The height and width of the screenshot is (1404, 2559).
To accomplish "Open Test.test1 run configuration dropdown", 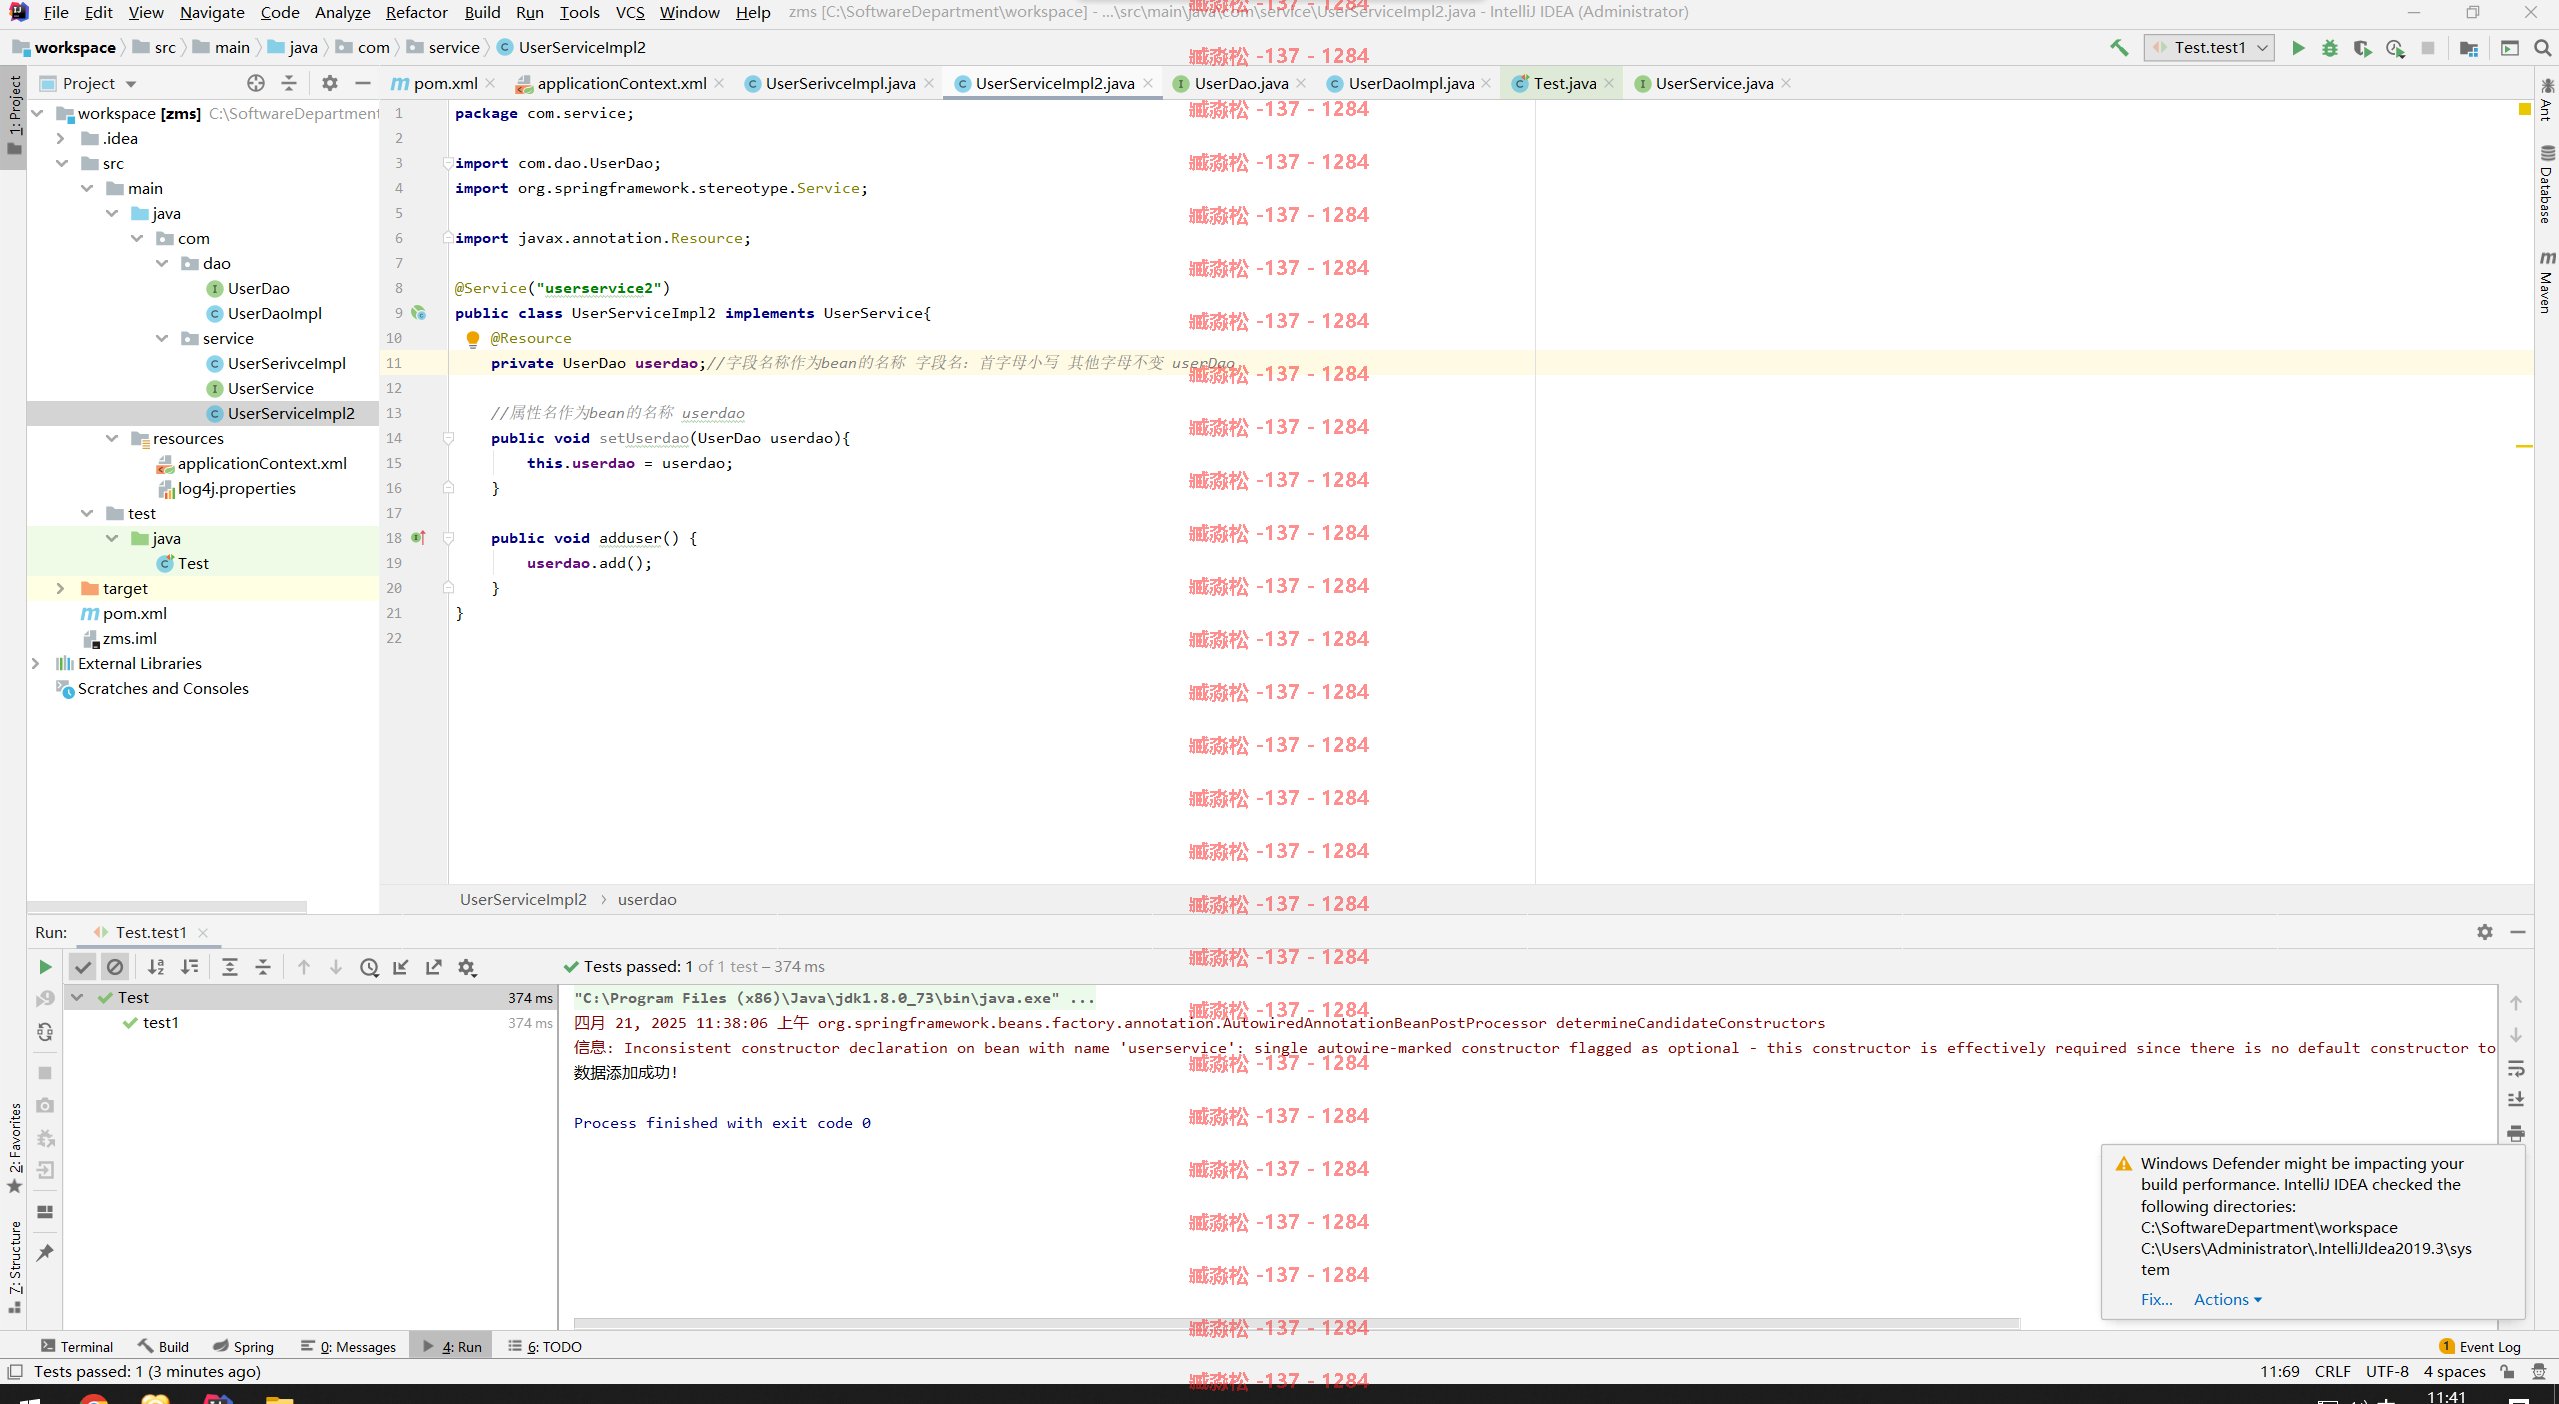I will 2209,47.
